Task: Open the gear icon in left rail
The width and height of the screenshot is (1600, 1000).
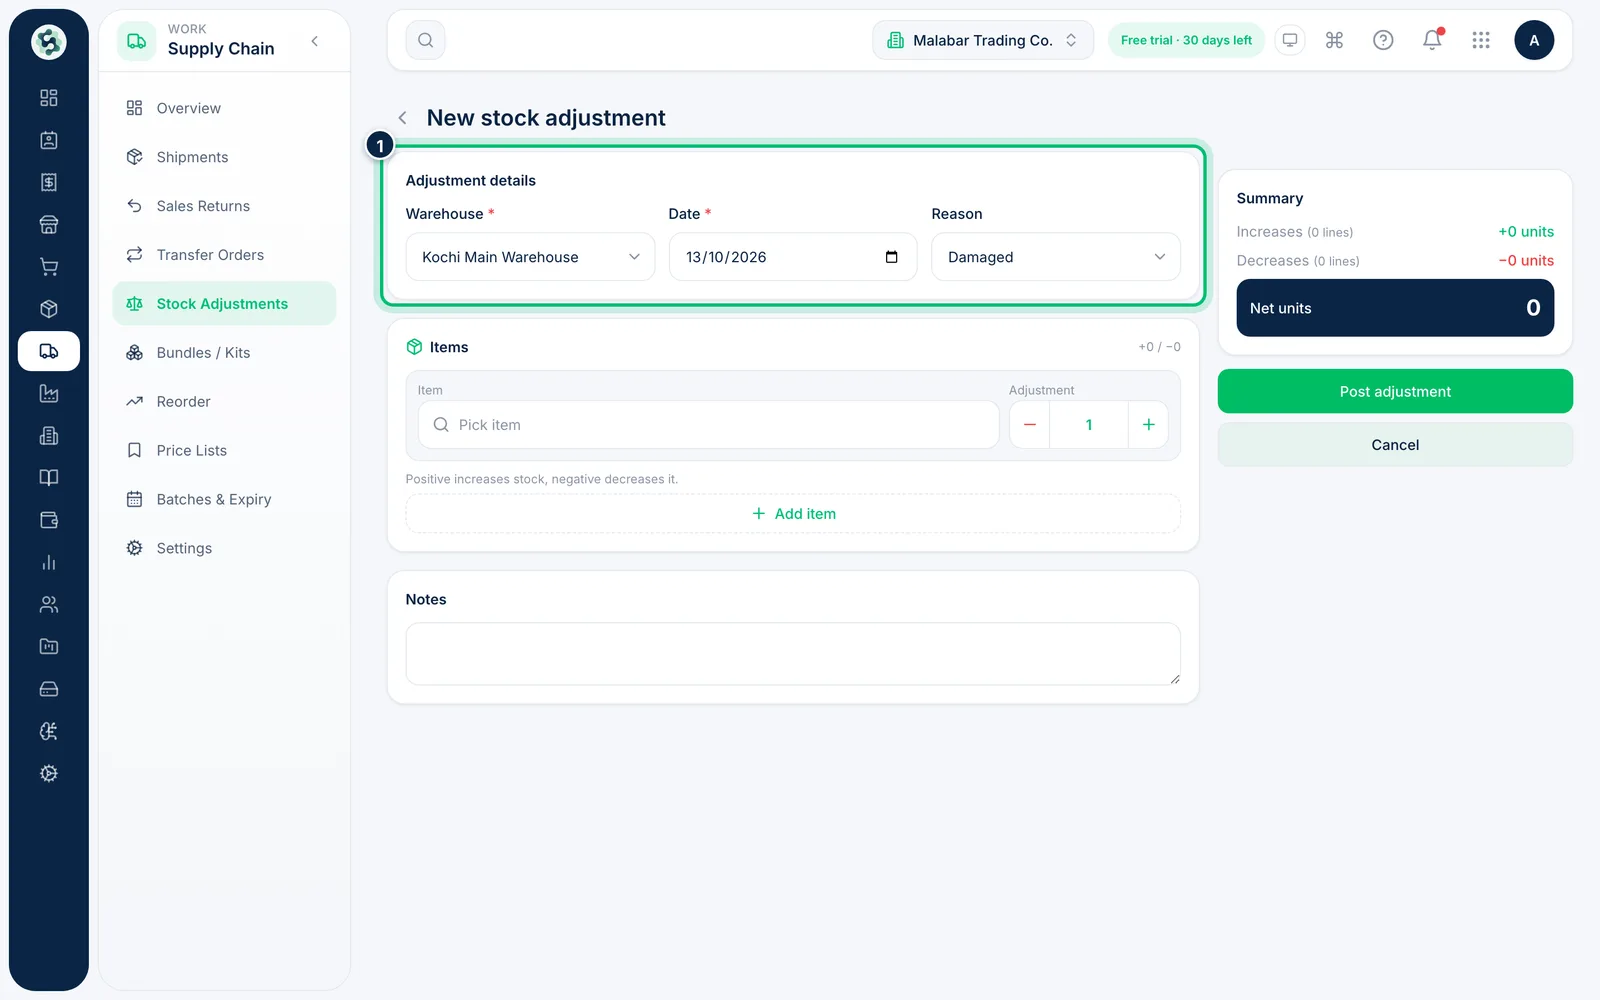Action: click(48, 773)
